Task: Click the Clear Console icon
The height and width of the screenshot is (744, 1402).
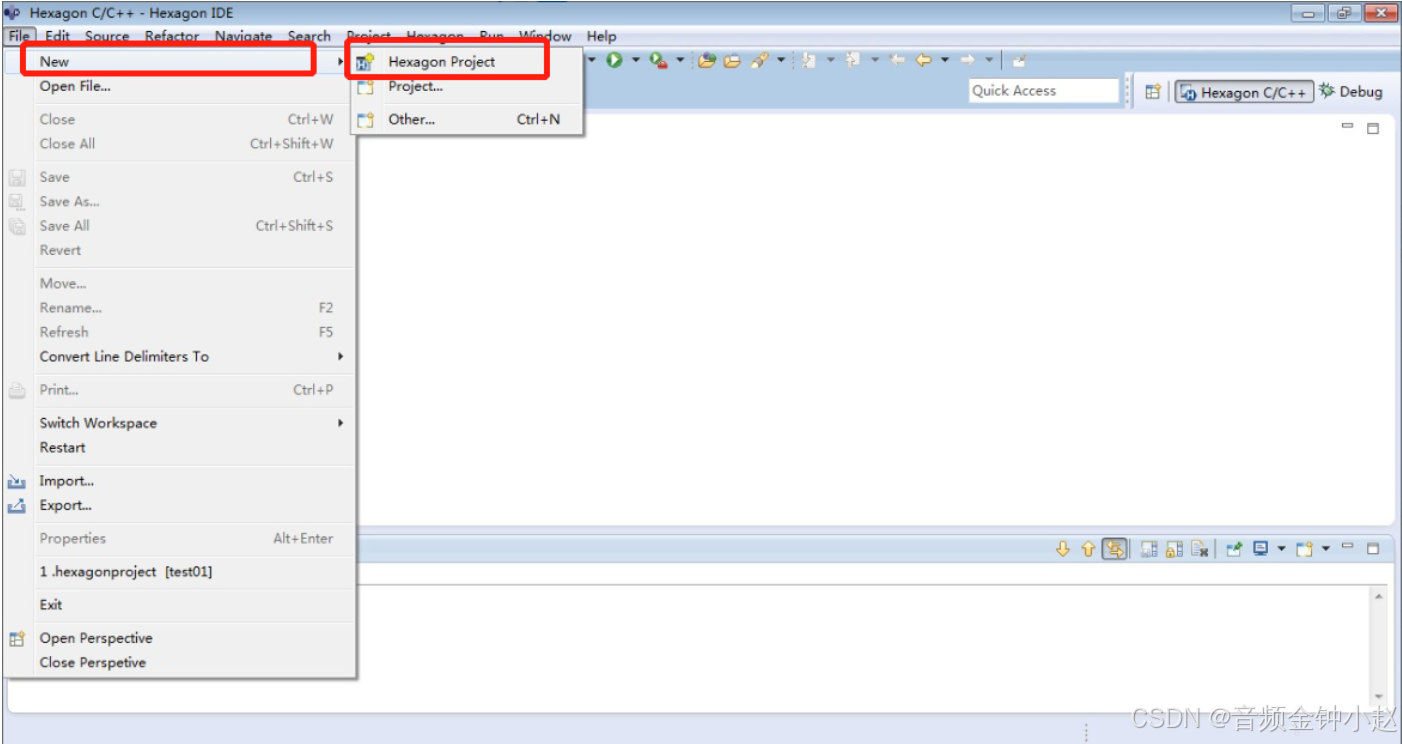Action: tap(1199, 549)
